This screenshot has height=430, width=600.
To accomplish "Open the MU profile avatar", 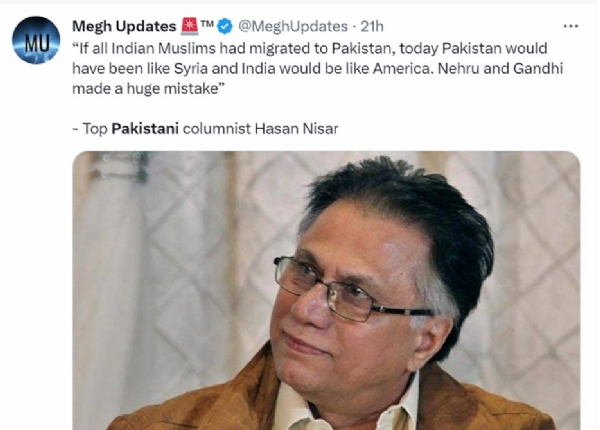I will (36, 40).
